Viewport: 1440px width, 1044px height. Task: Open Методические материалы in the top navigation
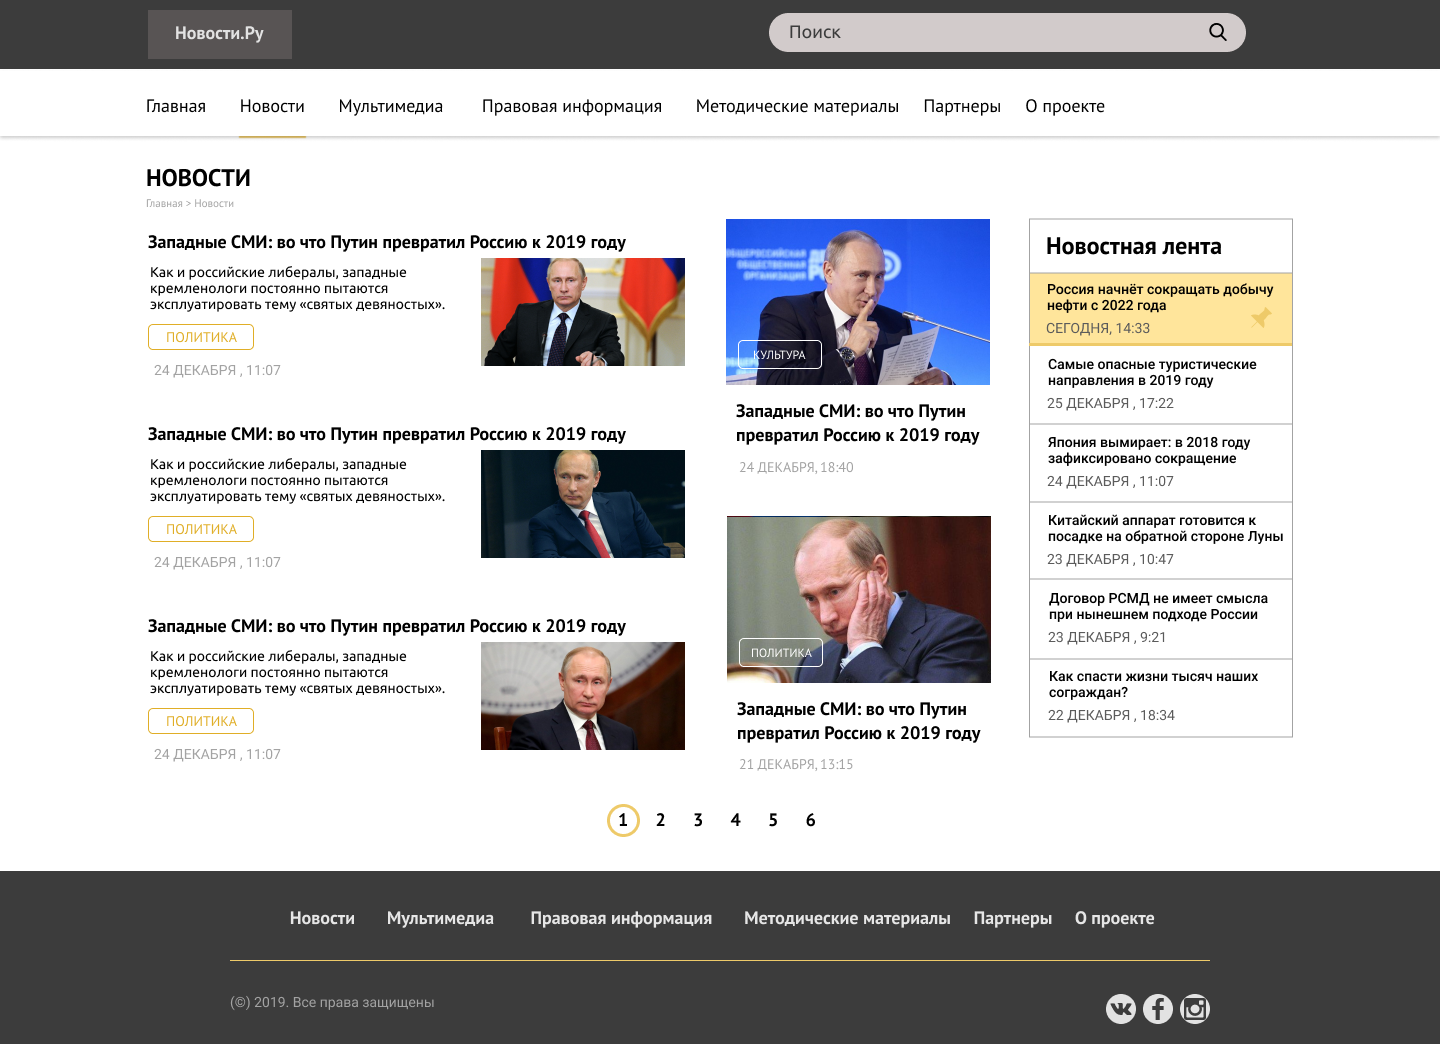click(x=797, y=106)
